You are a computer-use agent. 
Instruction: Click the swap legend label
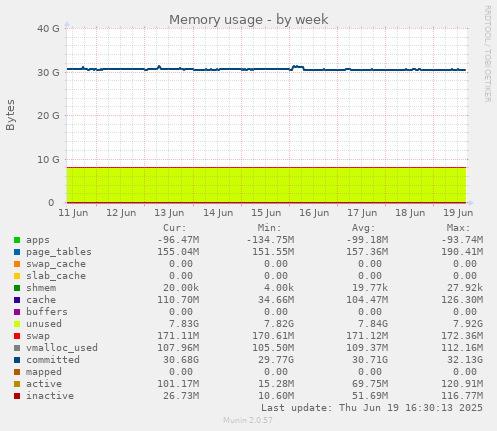coord(38,336)
